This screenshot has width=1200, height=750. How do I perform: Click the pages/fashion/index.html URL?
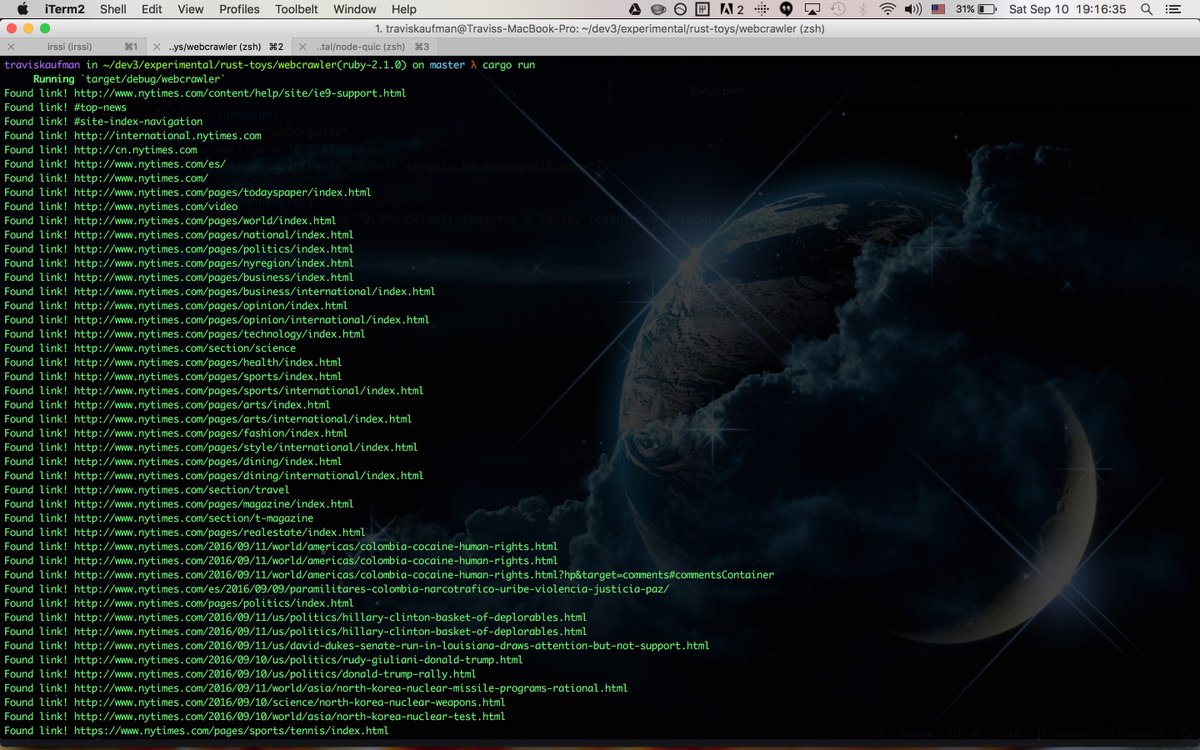211,433
